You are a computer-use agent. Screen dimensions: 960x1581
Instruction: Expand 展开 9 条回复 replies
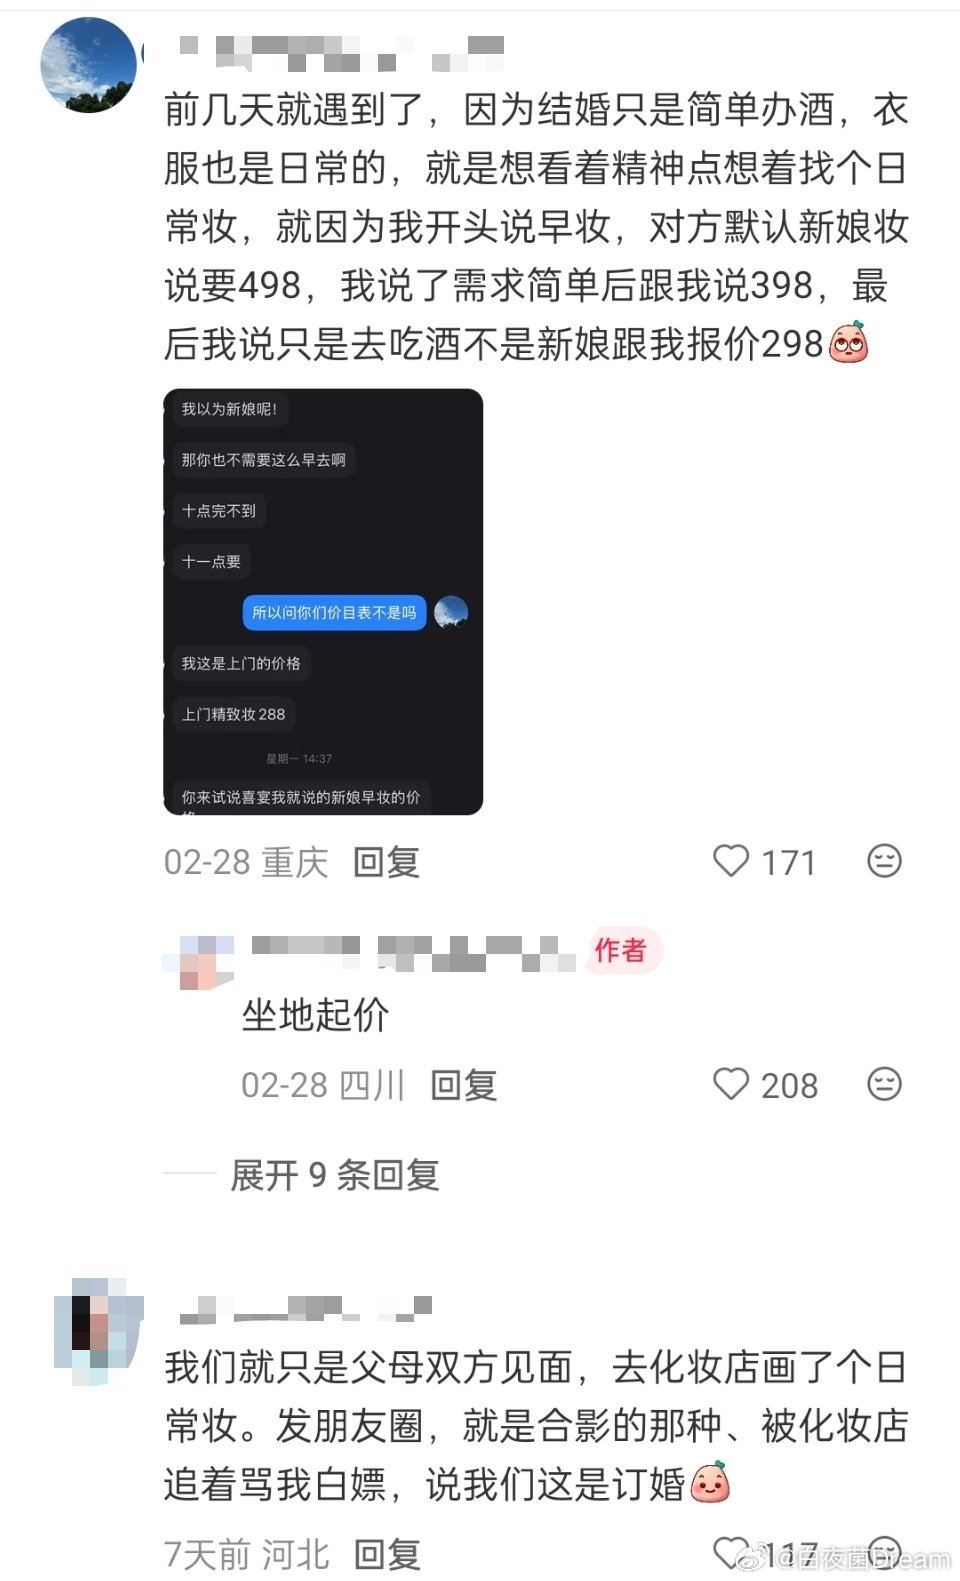click(334, 1175)
